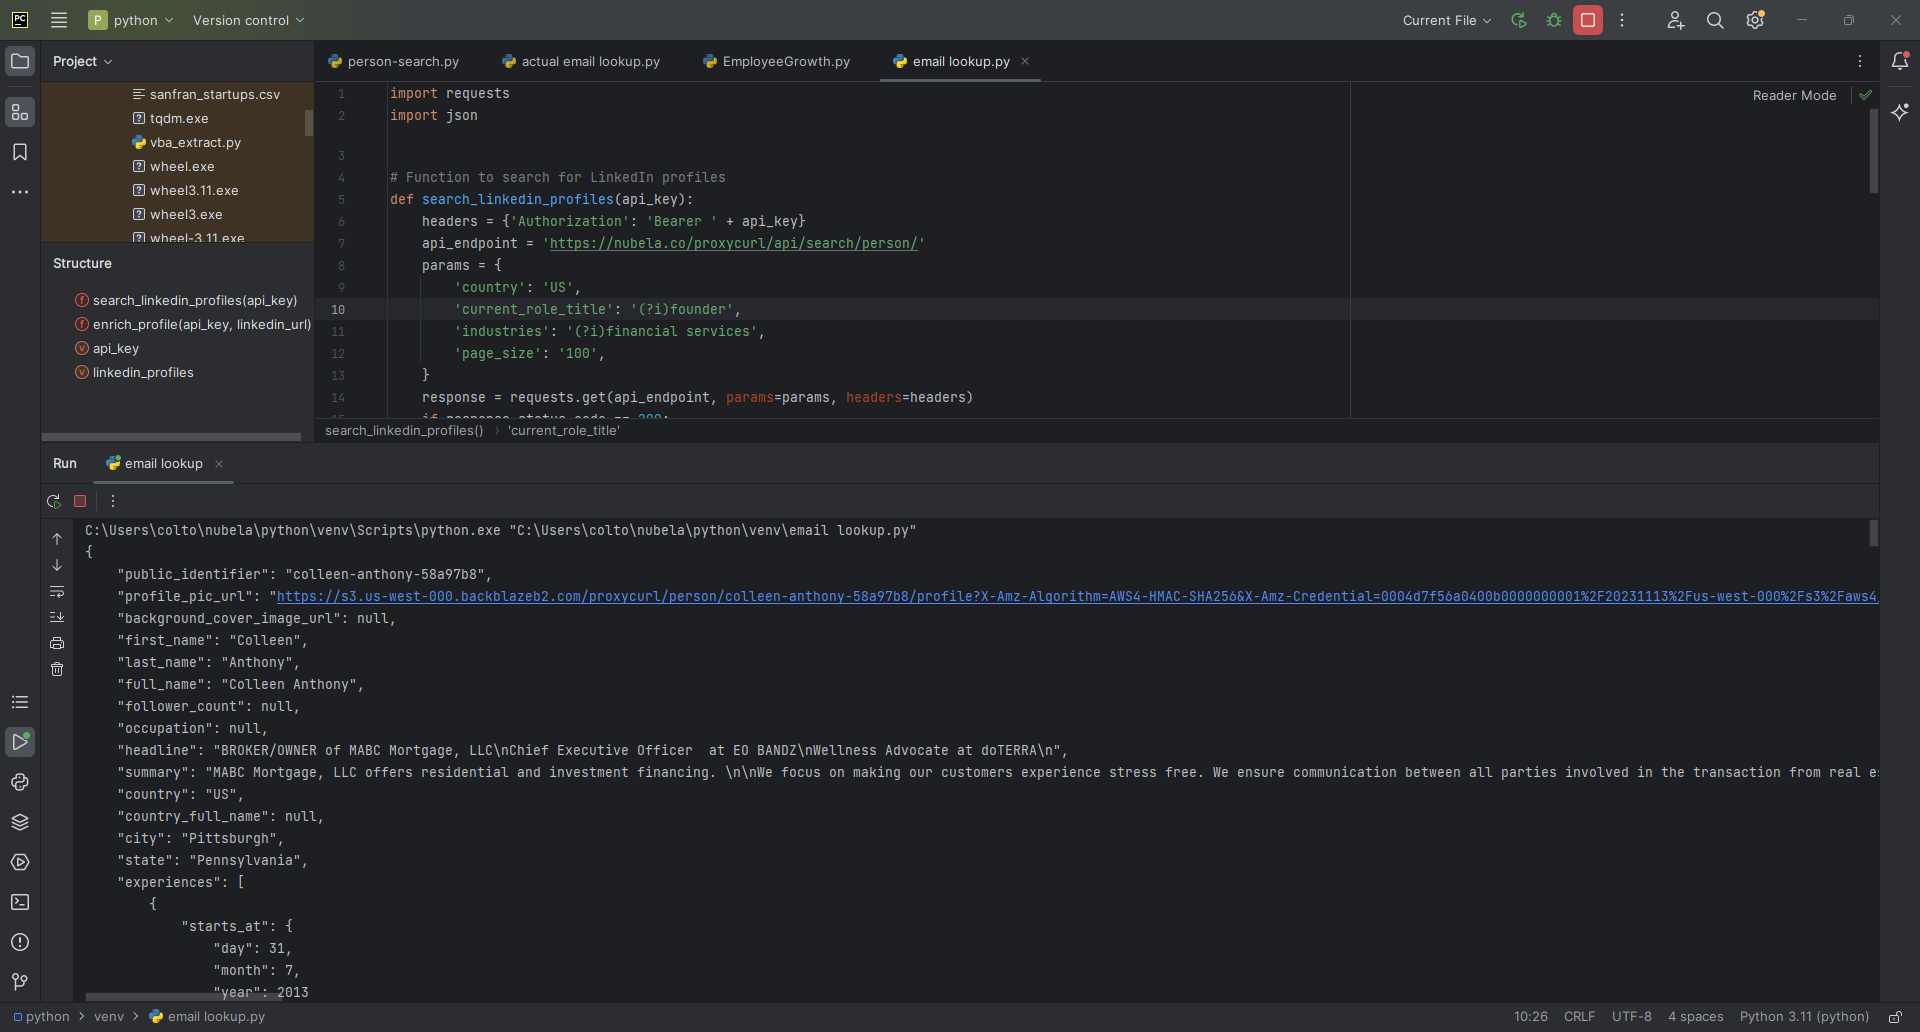
Task: Open Code With Me collaboration icon
Action: (x=1676, y=20)
